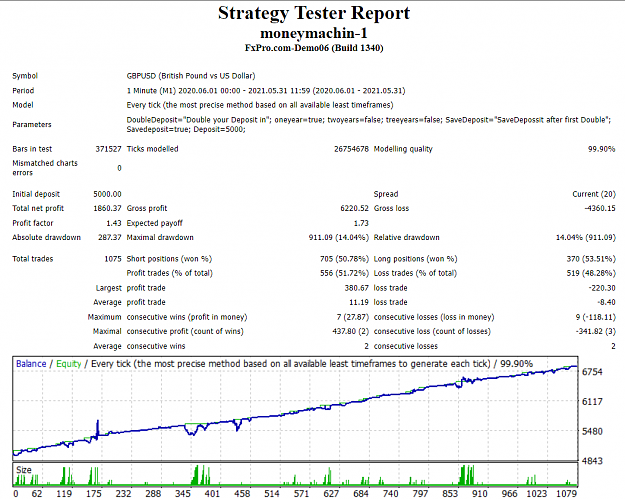Select largest profit trade value '380.67'
Screen dimensions: 625x499
pos(357,288)
